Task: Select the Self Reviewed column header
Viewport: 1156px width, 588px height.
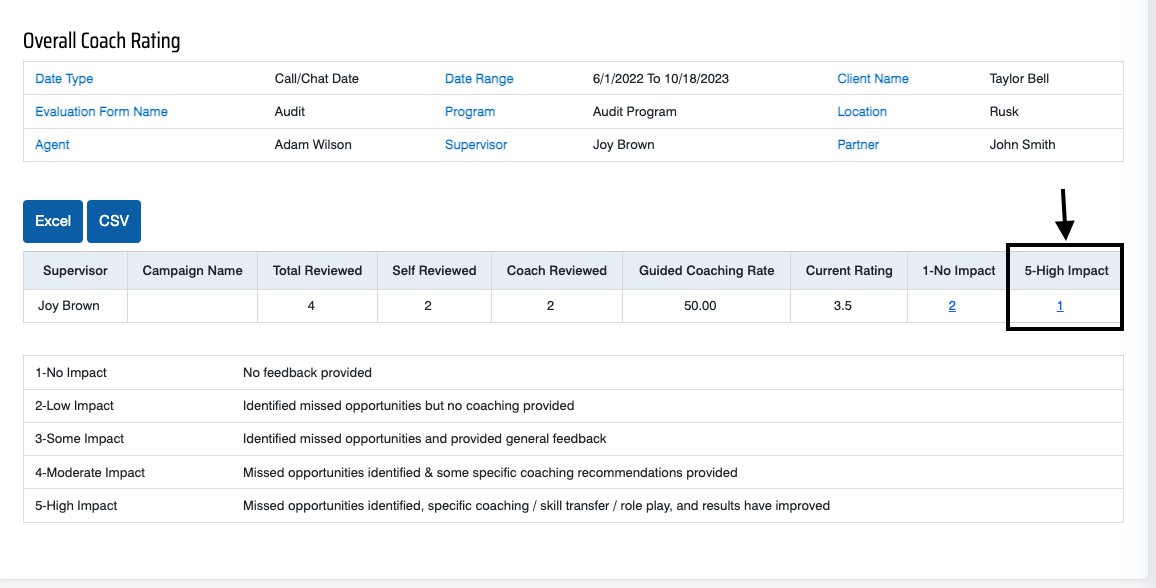Action: click(x=434, y=270)
